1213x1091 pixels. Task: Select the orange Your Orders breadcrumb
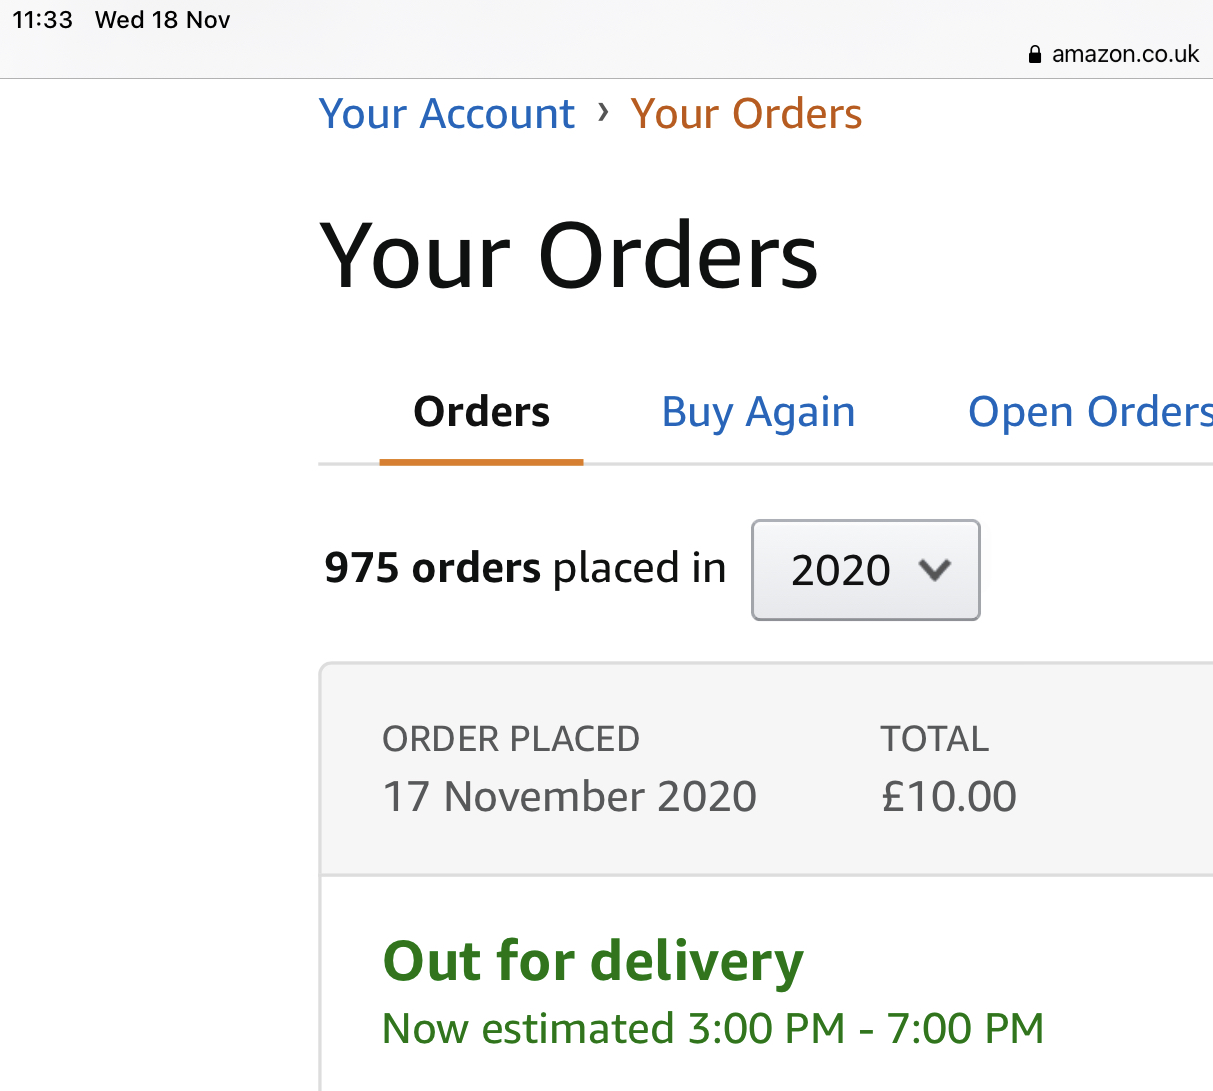(746, 114)
